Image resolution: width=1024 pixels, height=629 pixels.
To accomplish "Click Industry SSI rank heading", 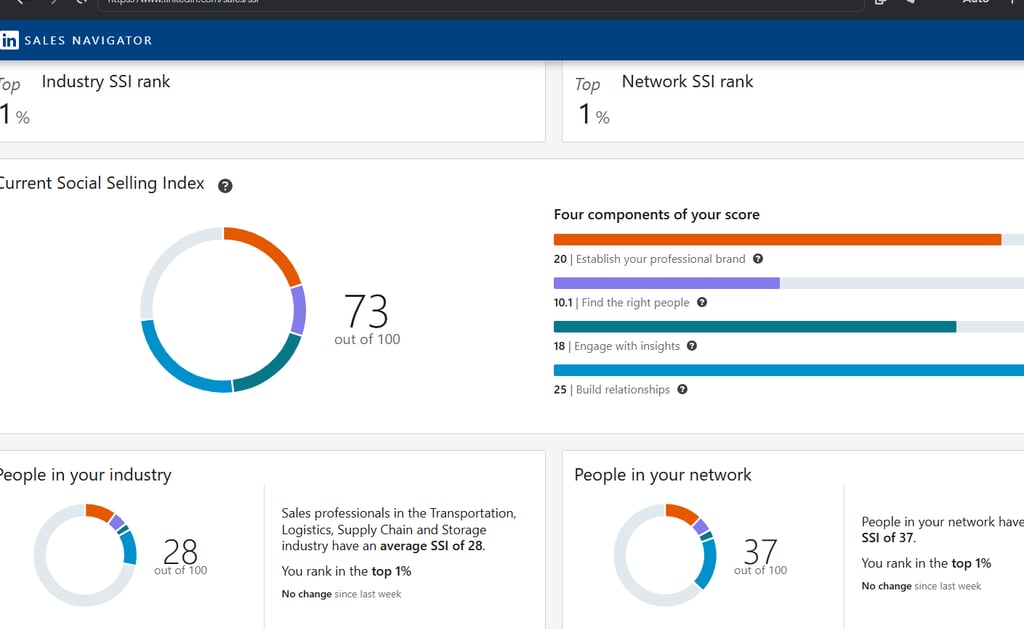I will click(106, 82).
